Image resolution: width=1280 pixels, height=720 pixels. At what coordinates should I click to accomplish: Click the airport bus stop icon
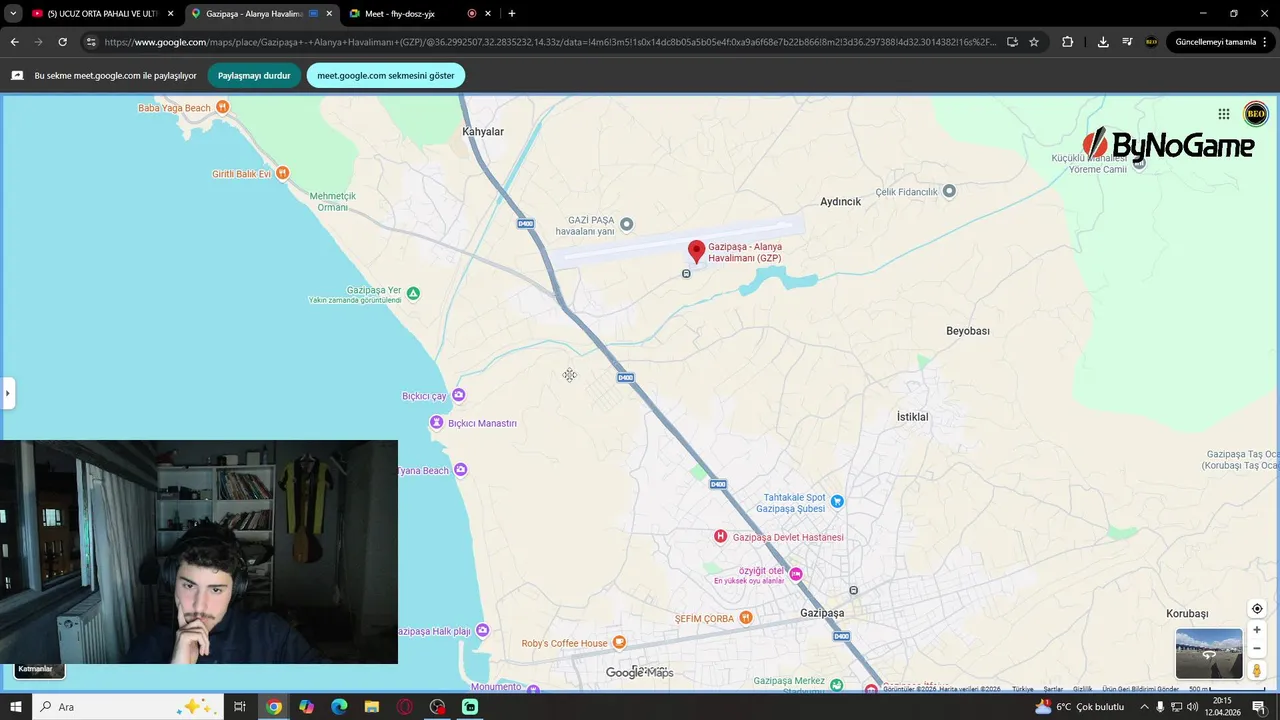tap(686, 273)
